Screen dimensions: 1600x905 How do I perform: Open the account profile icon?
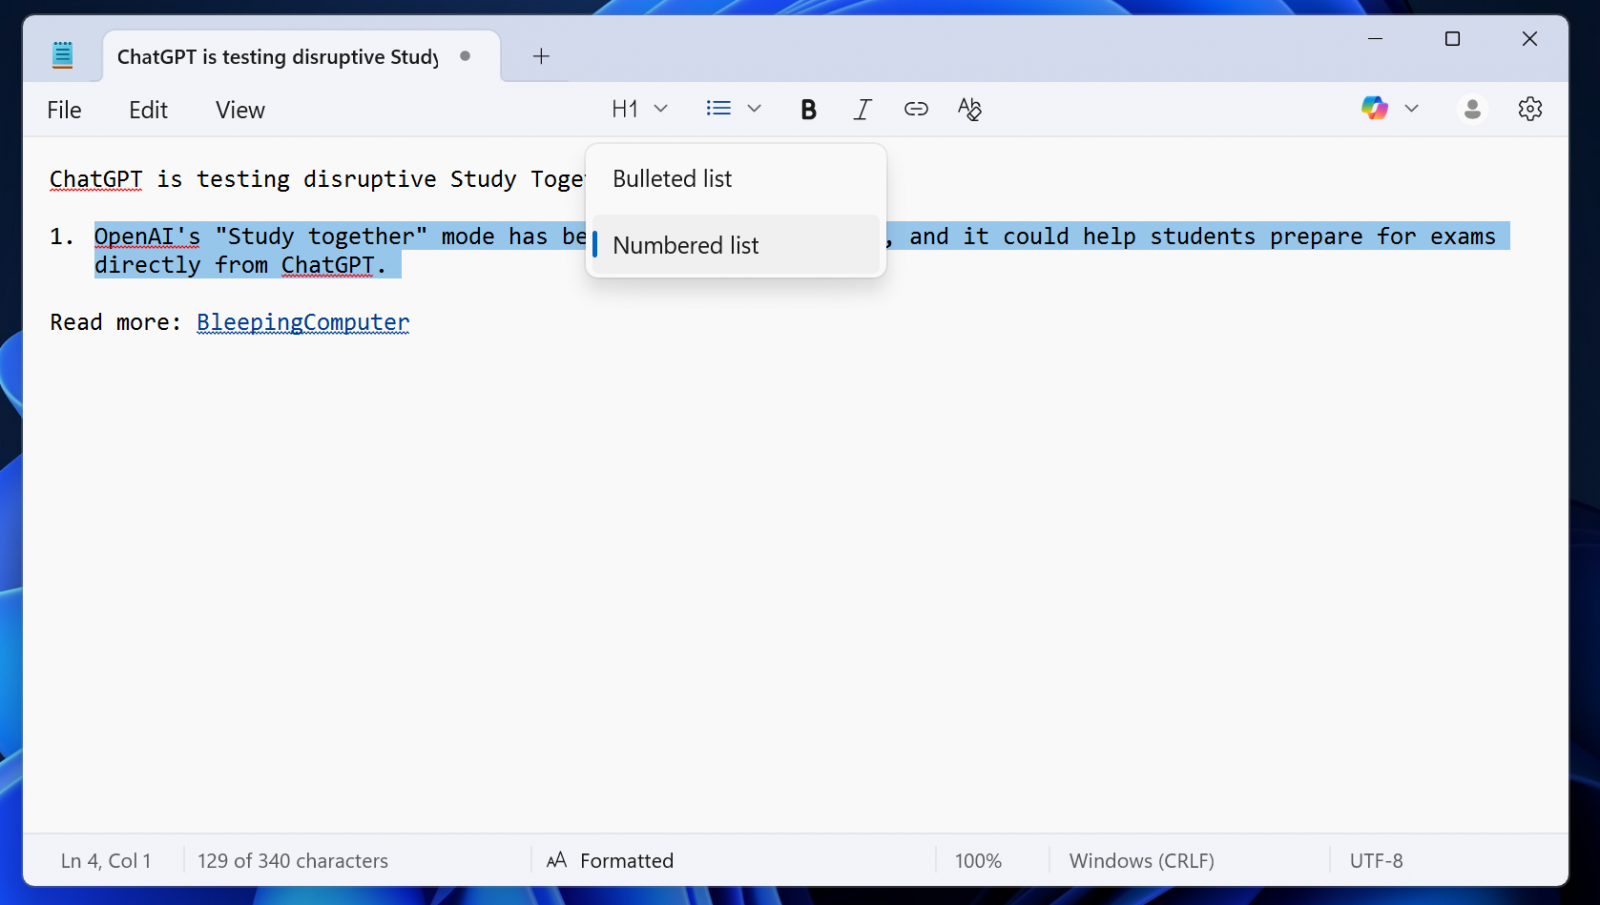coord(1472,109)
